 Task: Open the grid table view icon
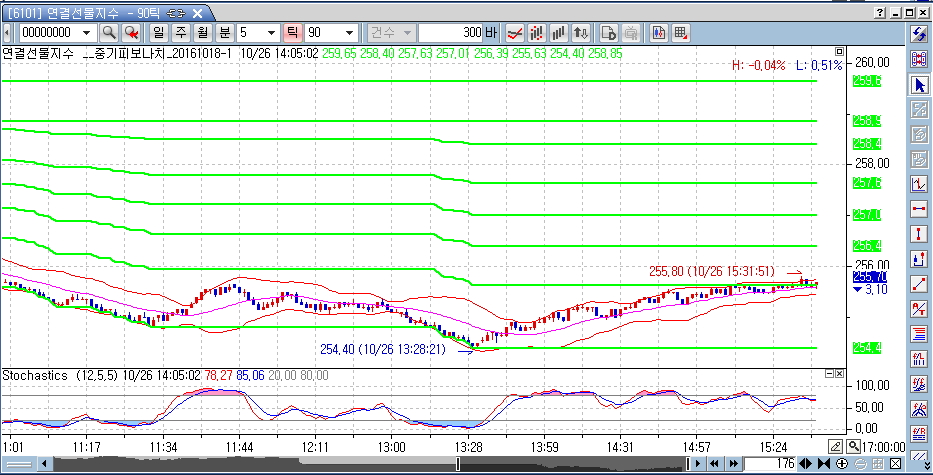[681, 32]
